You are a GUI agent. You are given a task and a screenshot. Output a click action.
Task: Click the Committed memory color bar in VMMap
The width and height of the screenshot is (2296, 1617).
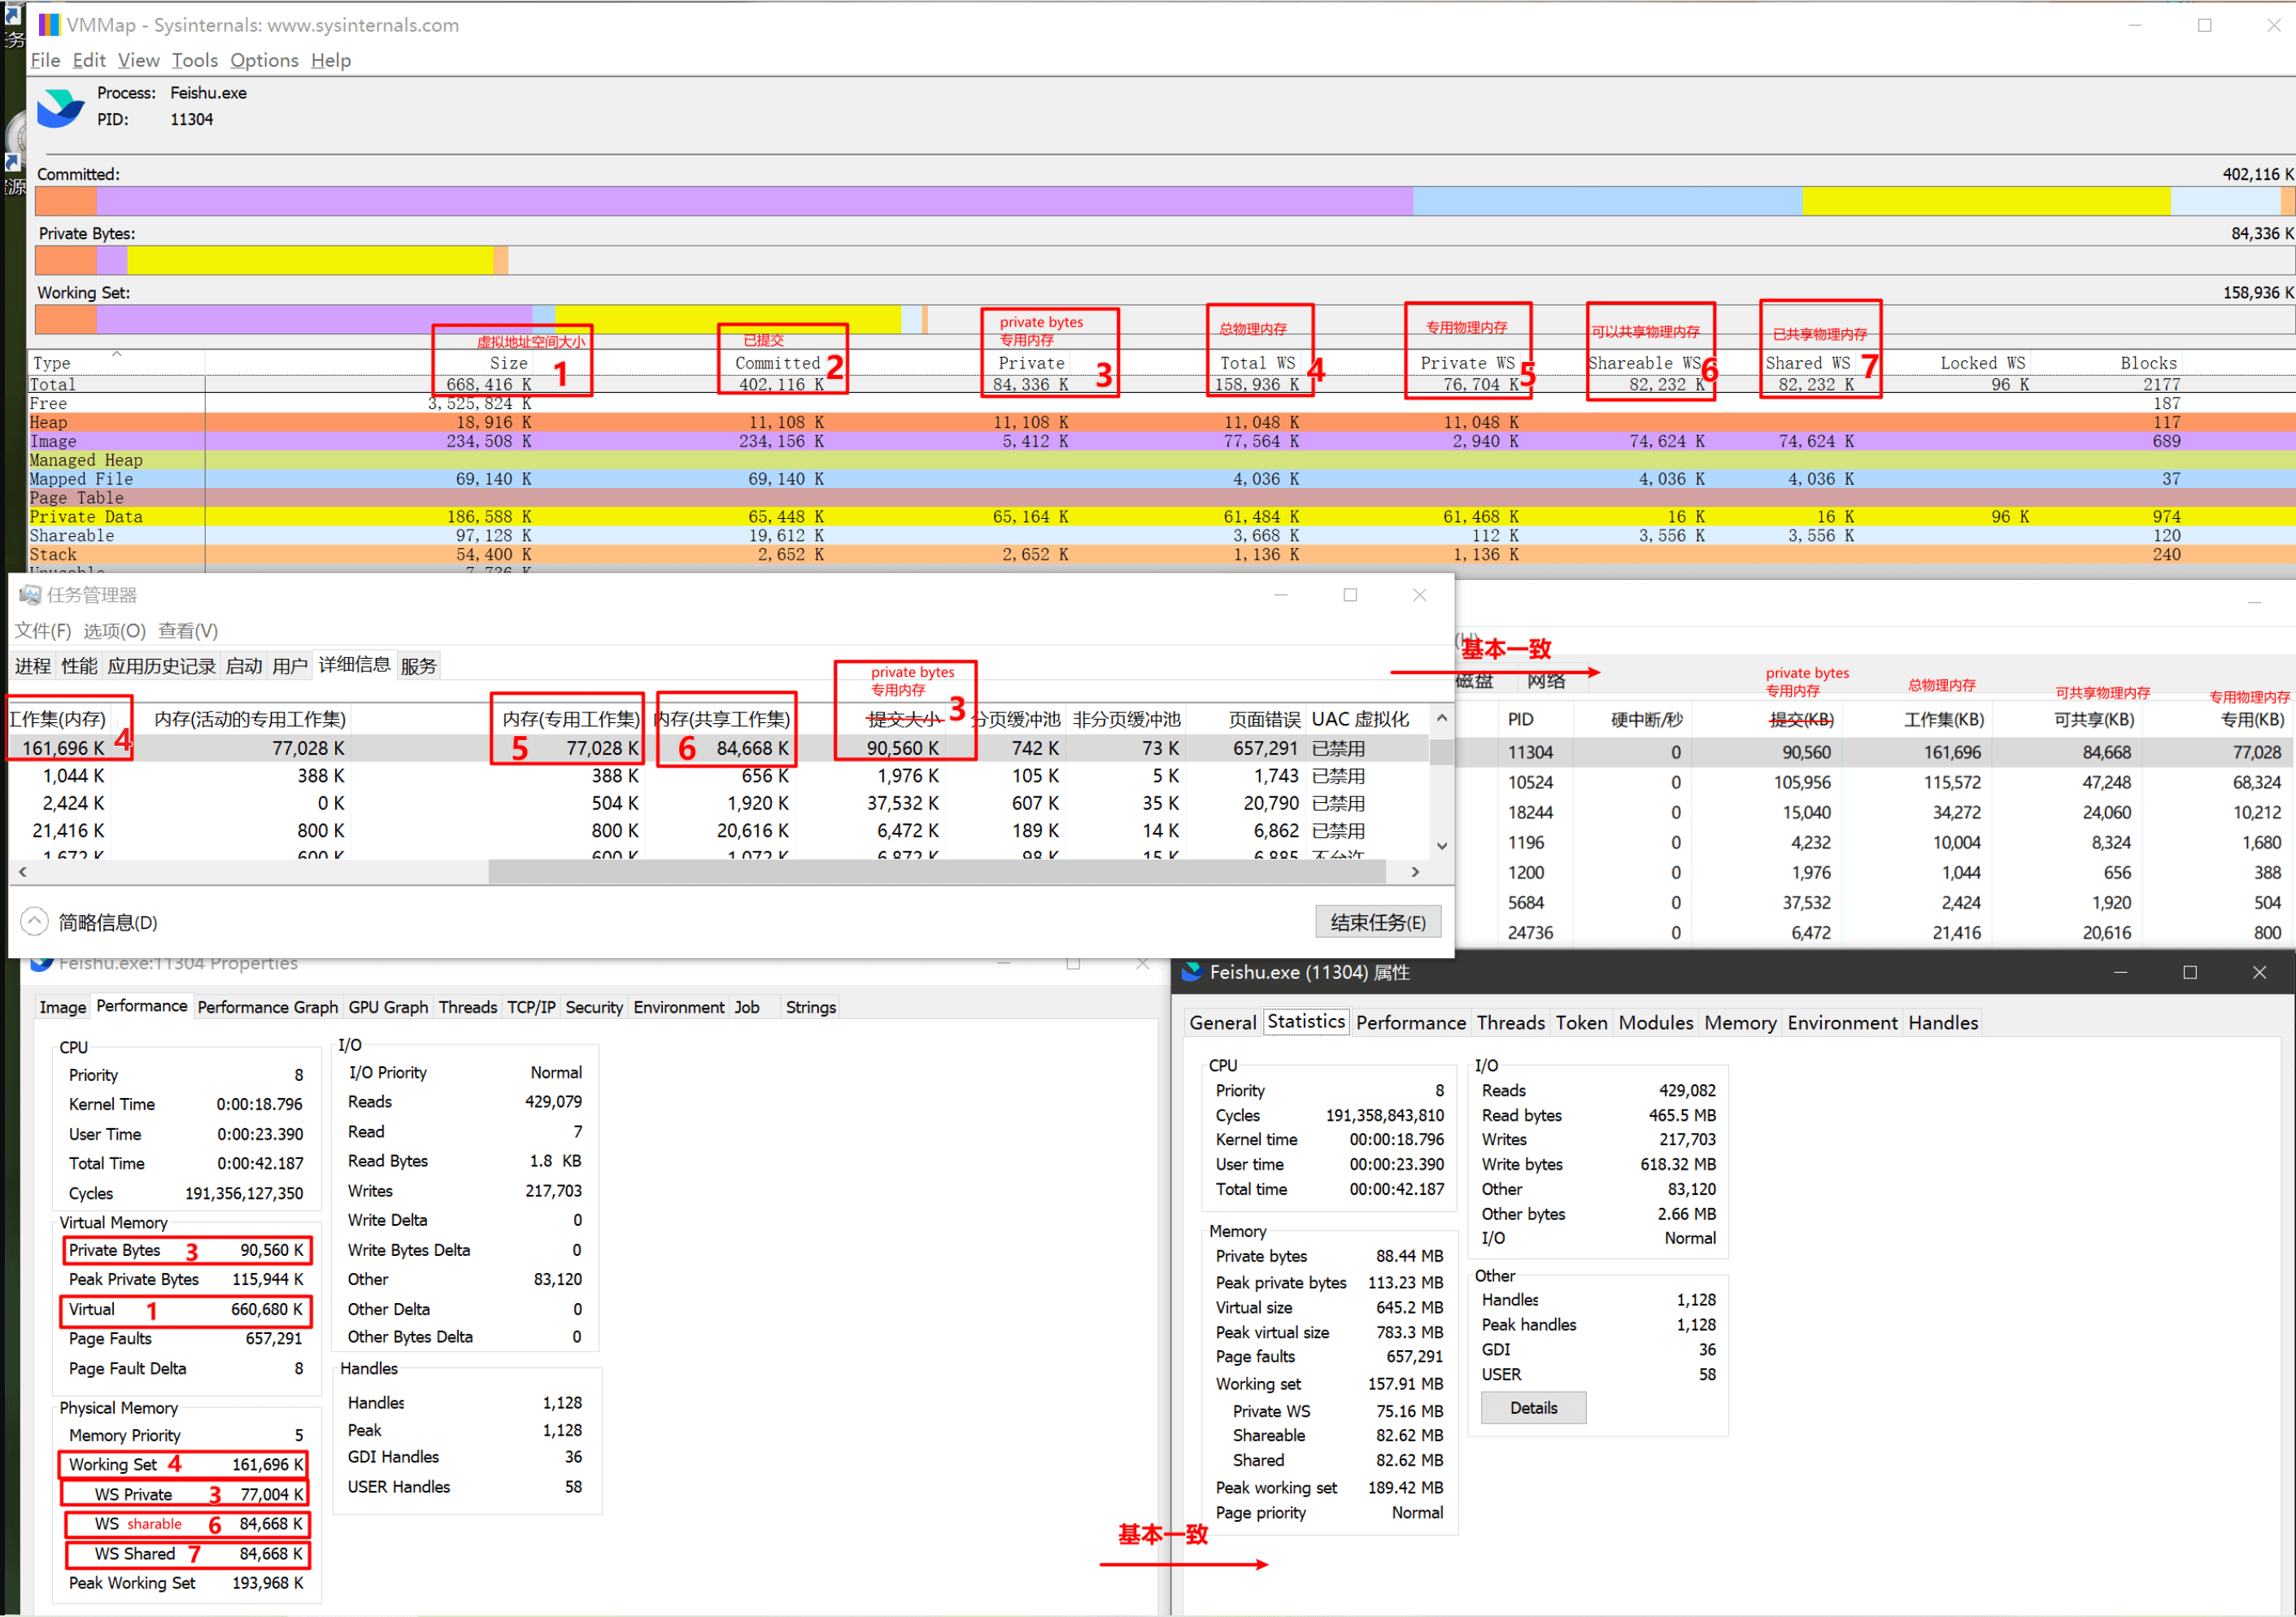[1164, 201]
